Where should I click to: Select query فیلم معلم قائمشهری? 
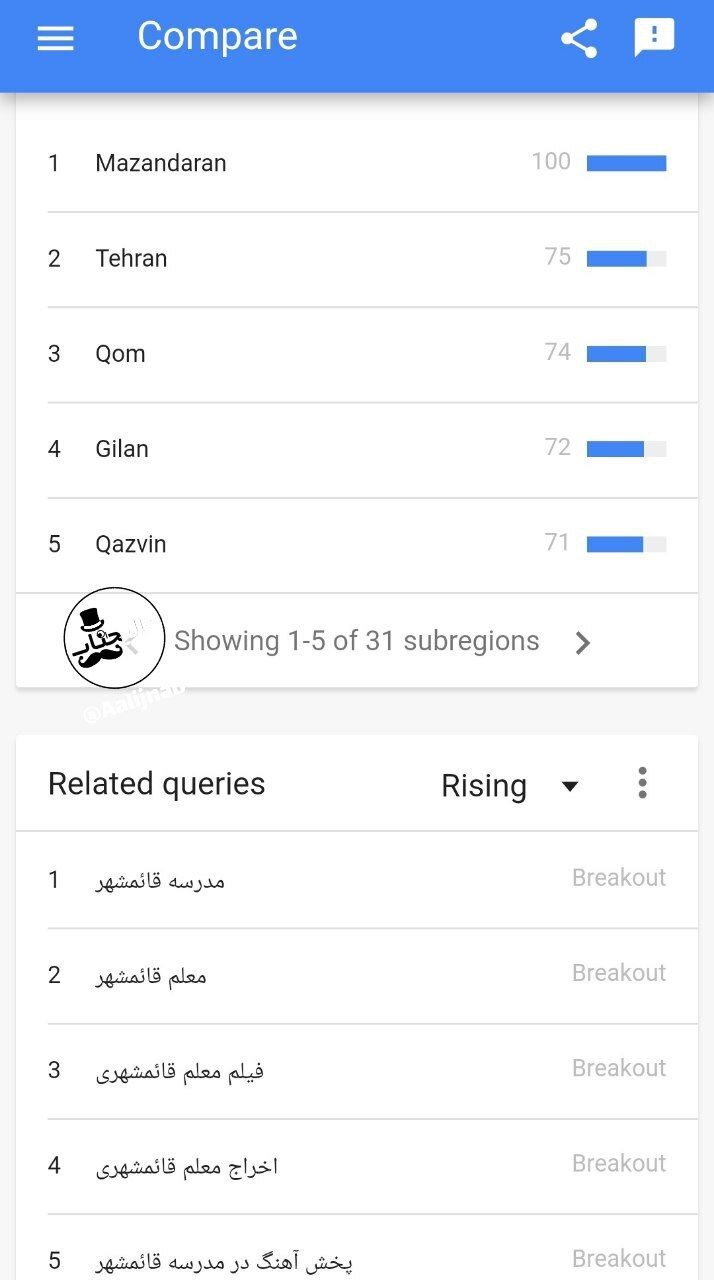click(180, 1071)
